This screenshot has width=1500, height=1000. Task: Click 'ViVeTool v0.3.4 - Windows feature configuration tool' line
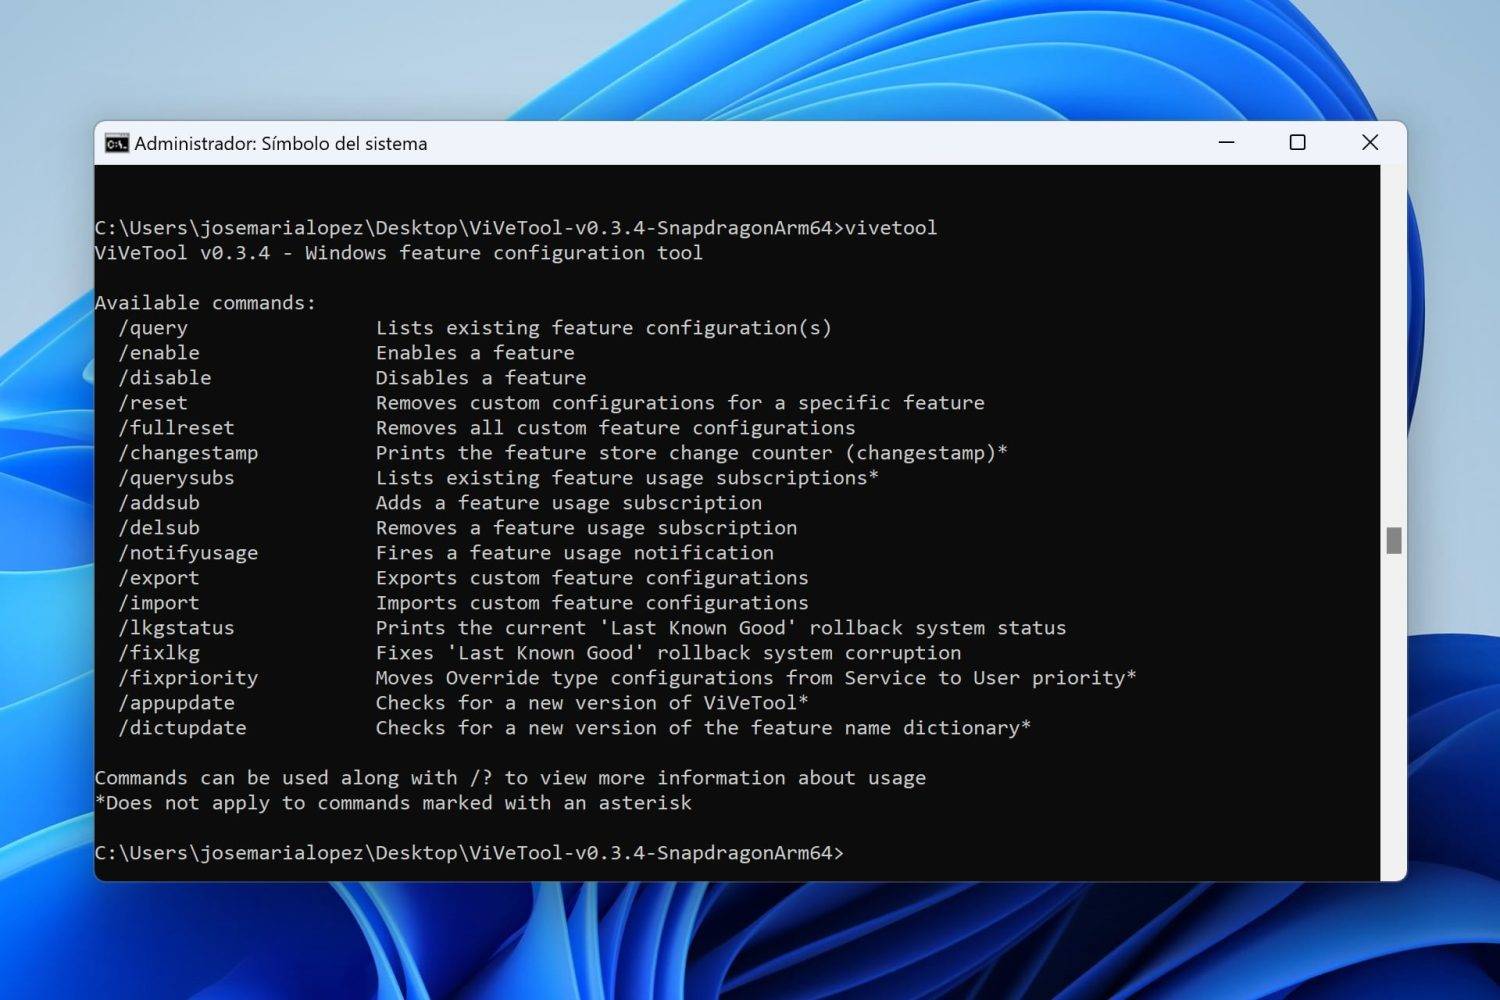399,253
